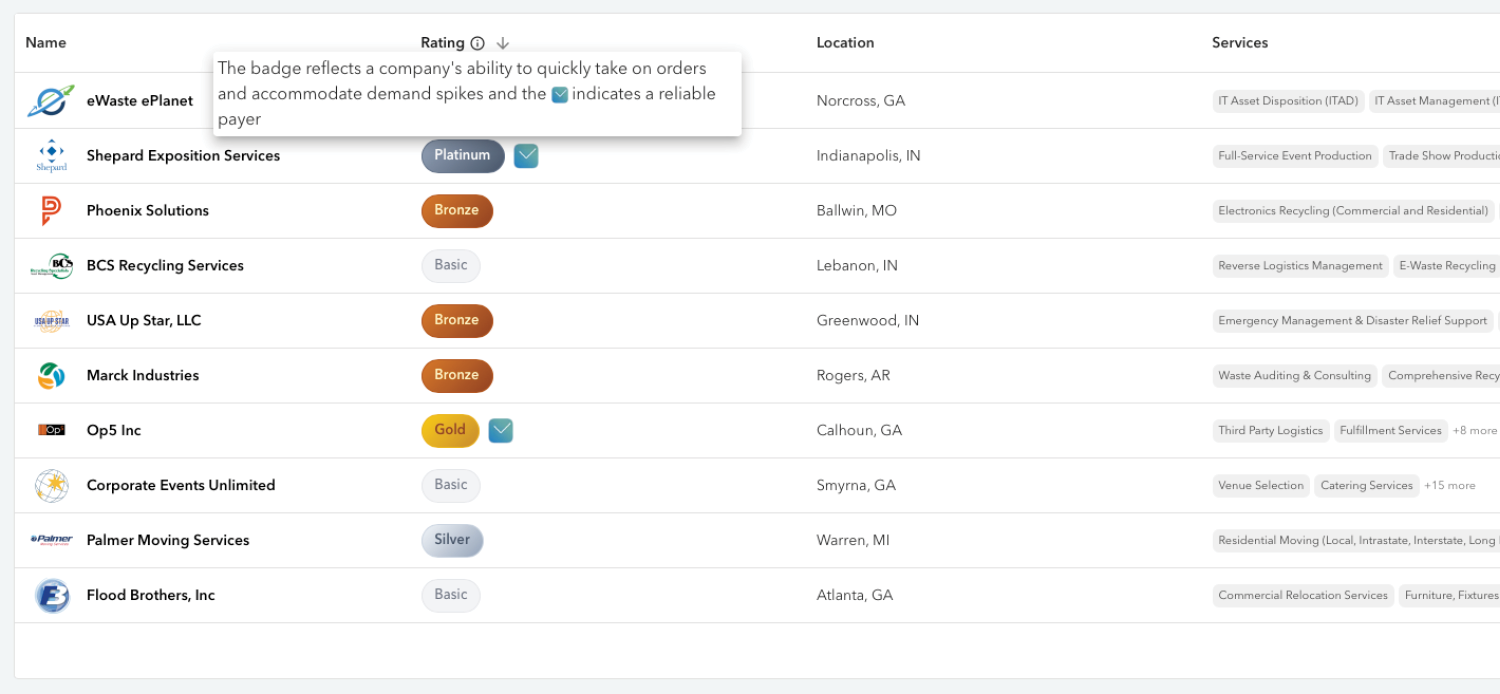The width and height of the screenshot is (1500, 694).
Task: Sort by Rating using the down arrow
Action: [503, 43]
